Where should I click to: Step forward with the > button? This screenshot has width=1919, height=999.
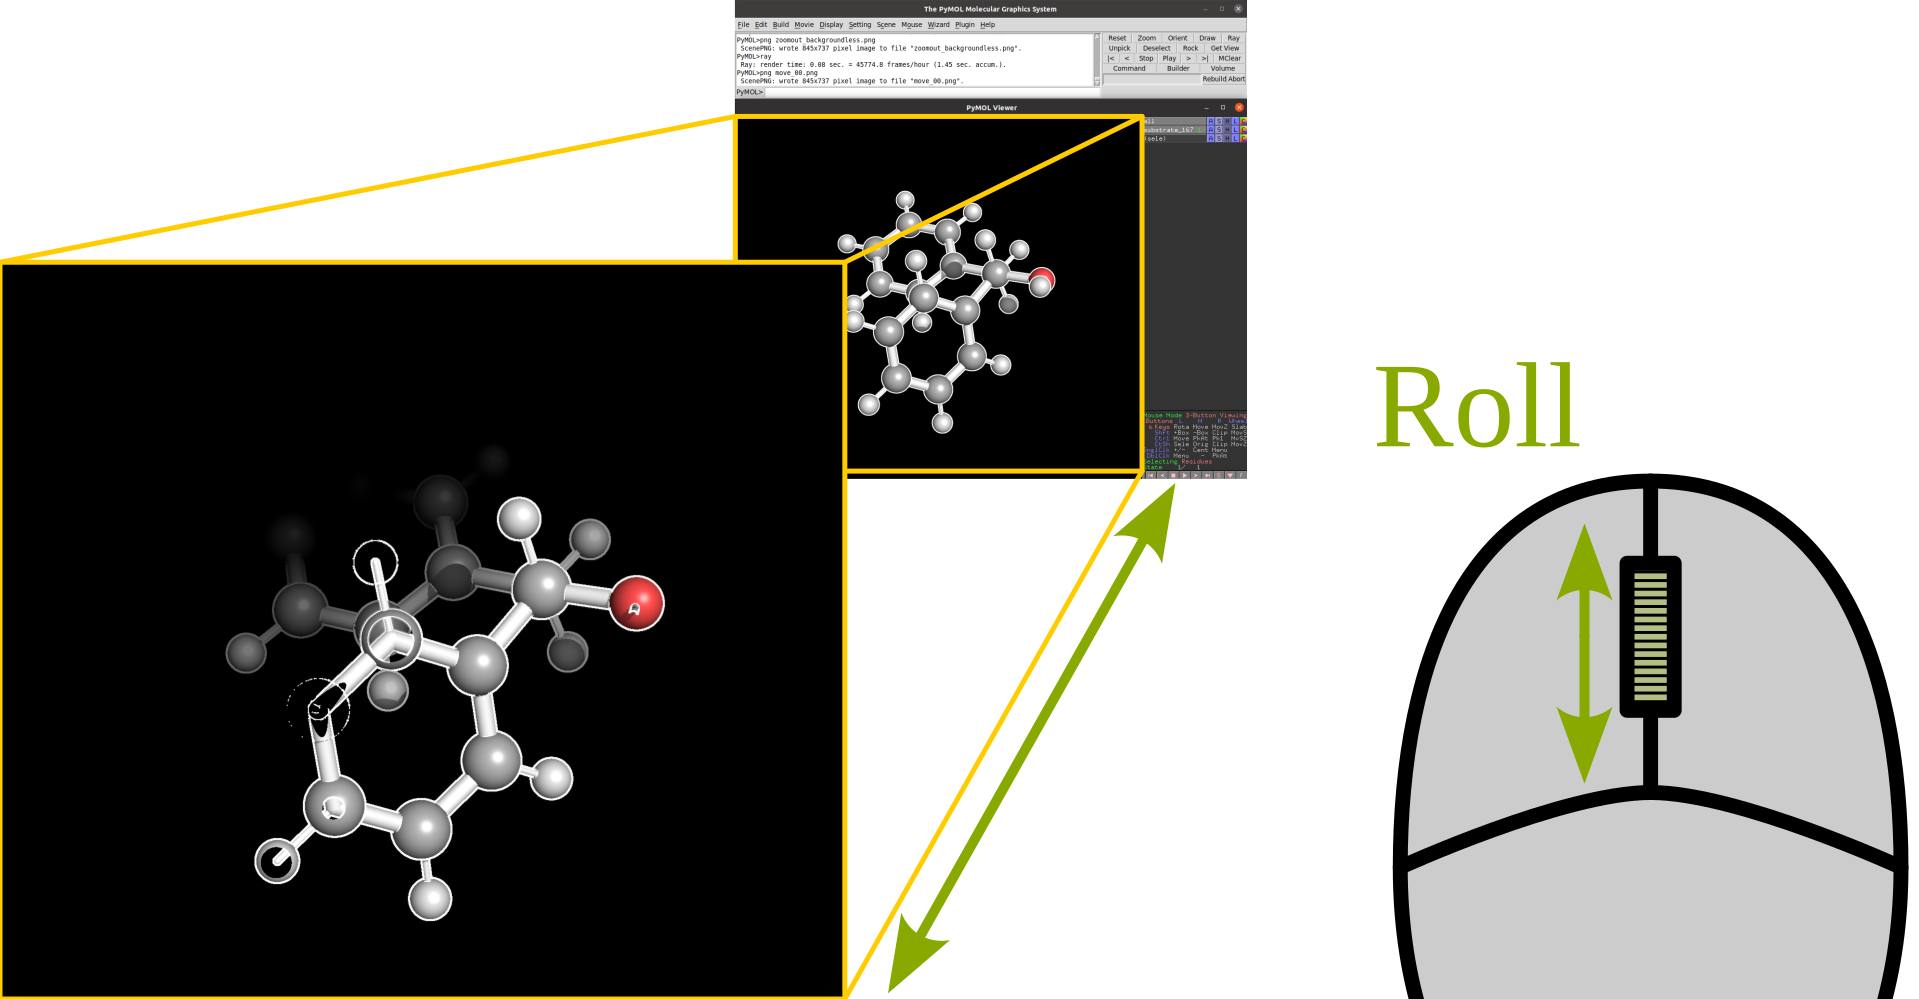(x=1188, y=58)
